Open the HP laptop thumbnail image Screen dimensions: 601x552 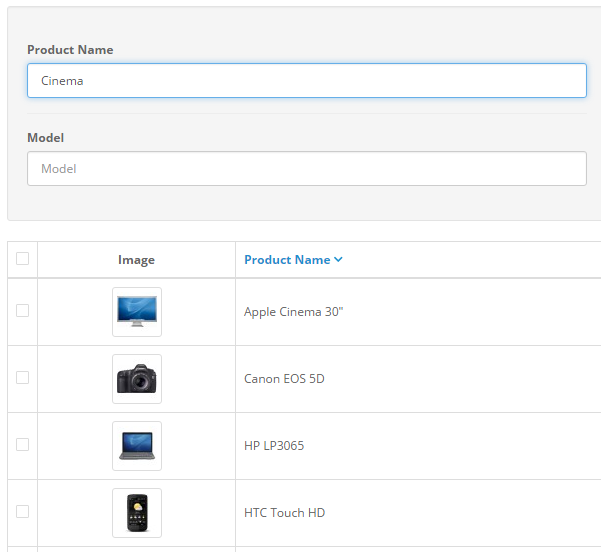point(137,446)
